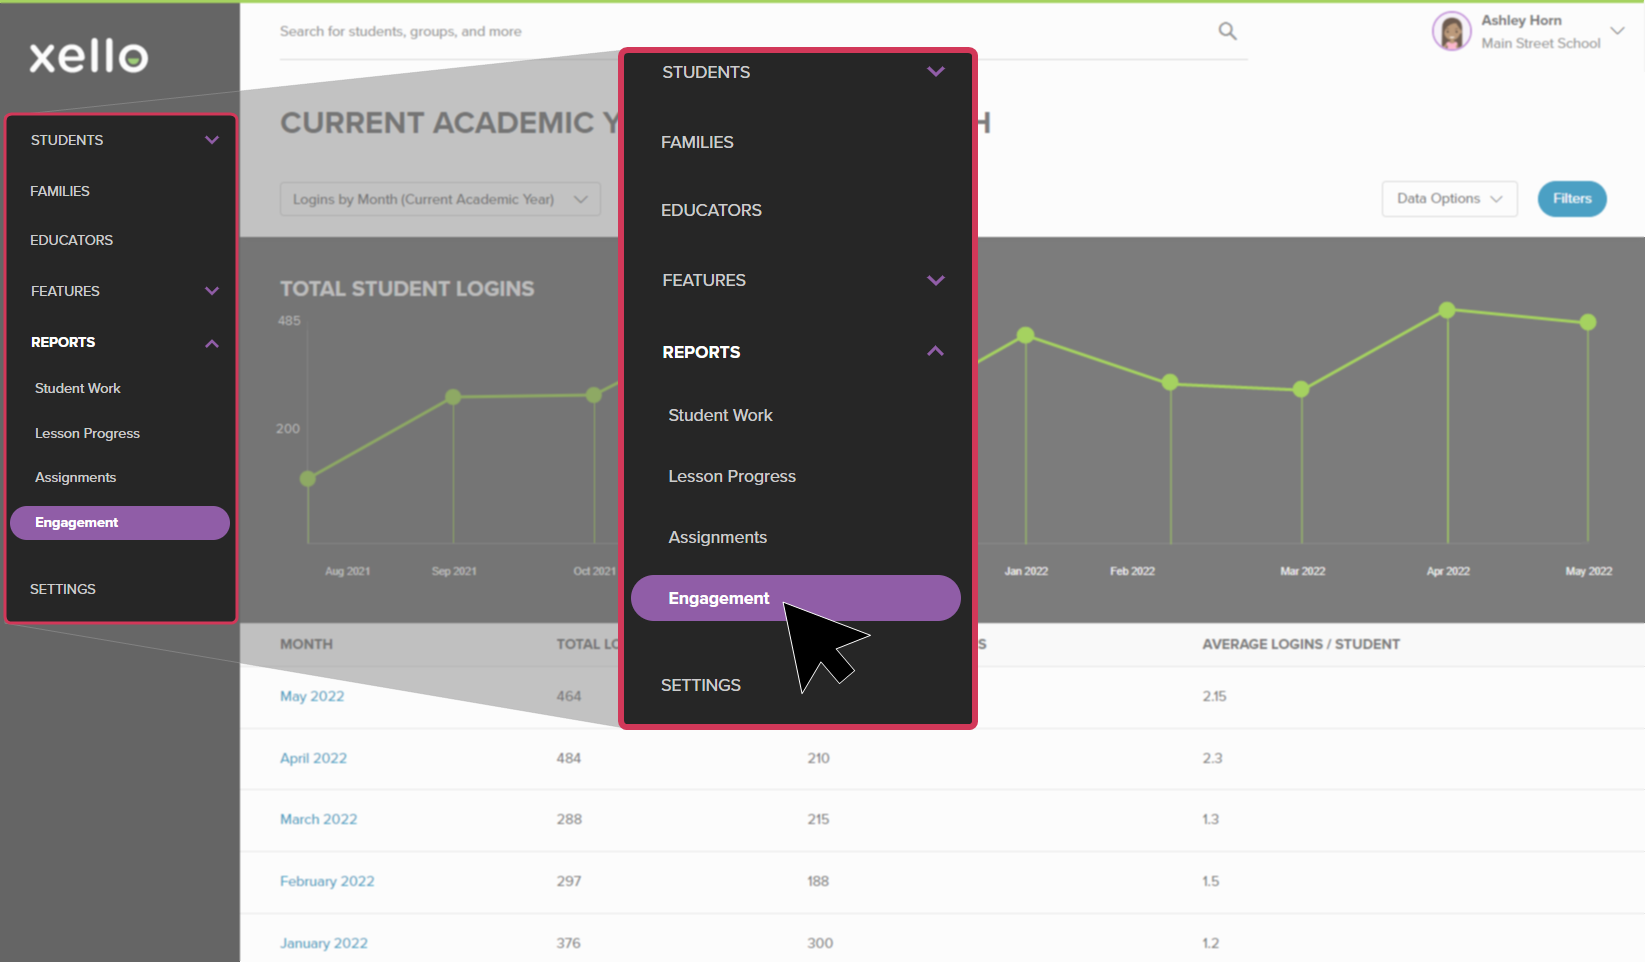Click the 188 cell in February row

click(818, 881)
